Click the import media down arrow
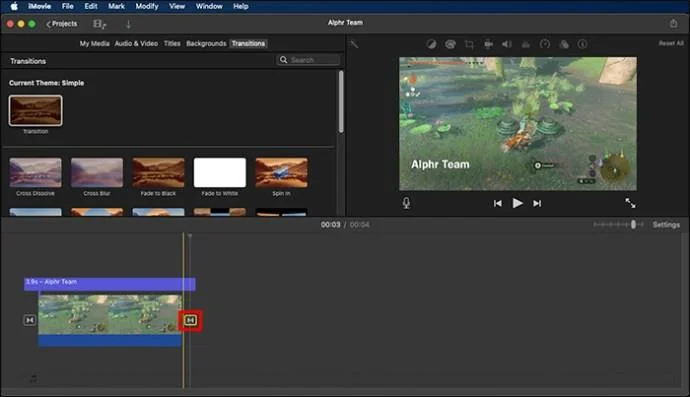Screen dimensions: 690x397 128,24
